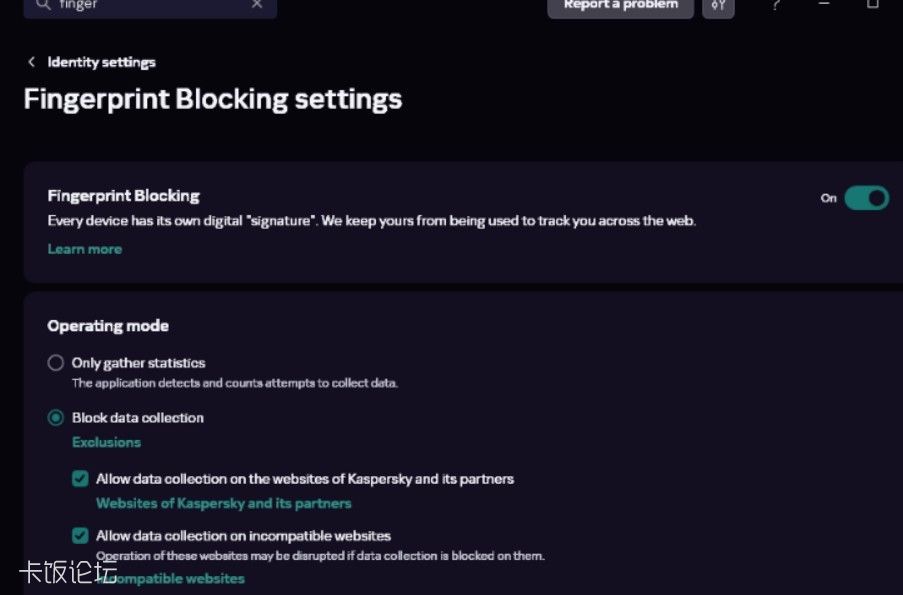Uncheck Allow data collection on incompatible websites
This screenshot has width=903, height=595.
(80, 536)
